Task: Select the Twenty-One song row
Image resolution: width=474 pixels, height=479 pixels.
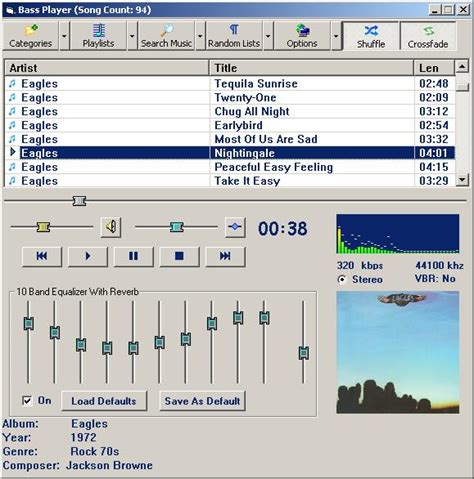Action: click(x=230, y=97)
